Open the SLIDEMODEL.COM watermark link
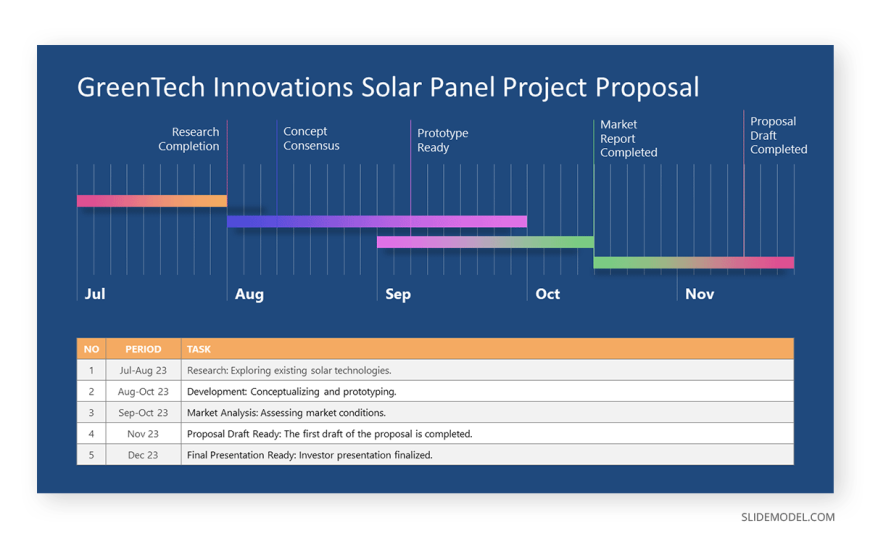The height and width of the screenshot is (539, 870). pyautogui.click(x=787, y=517)
